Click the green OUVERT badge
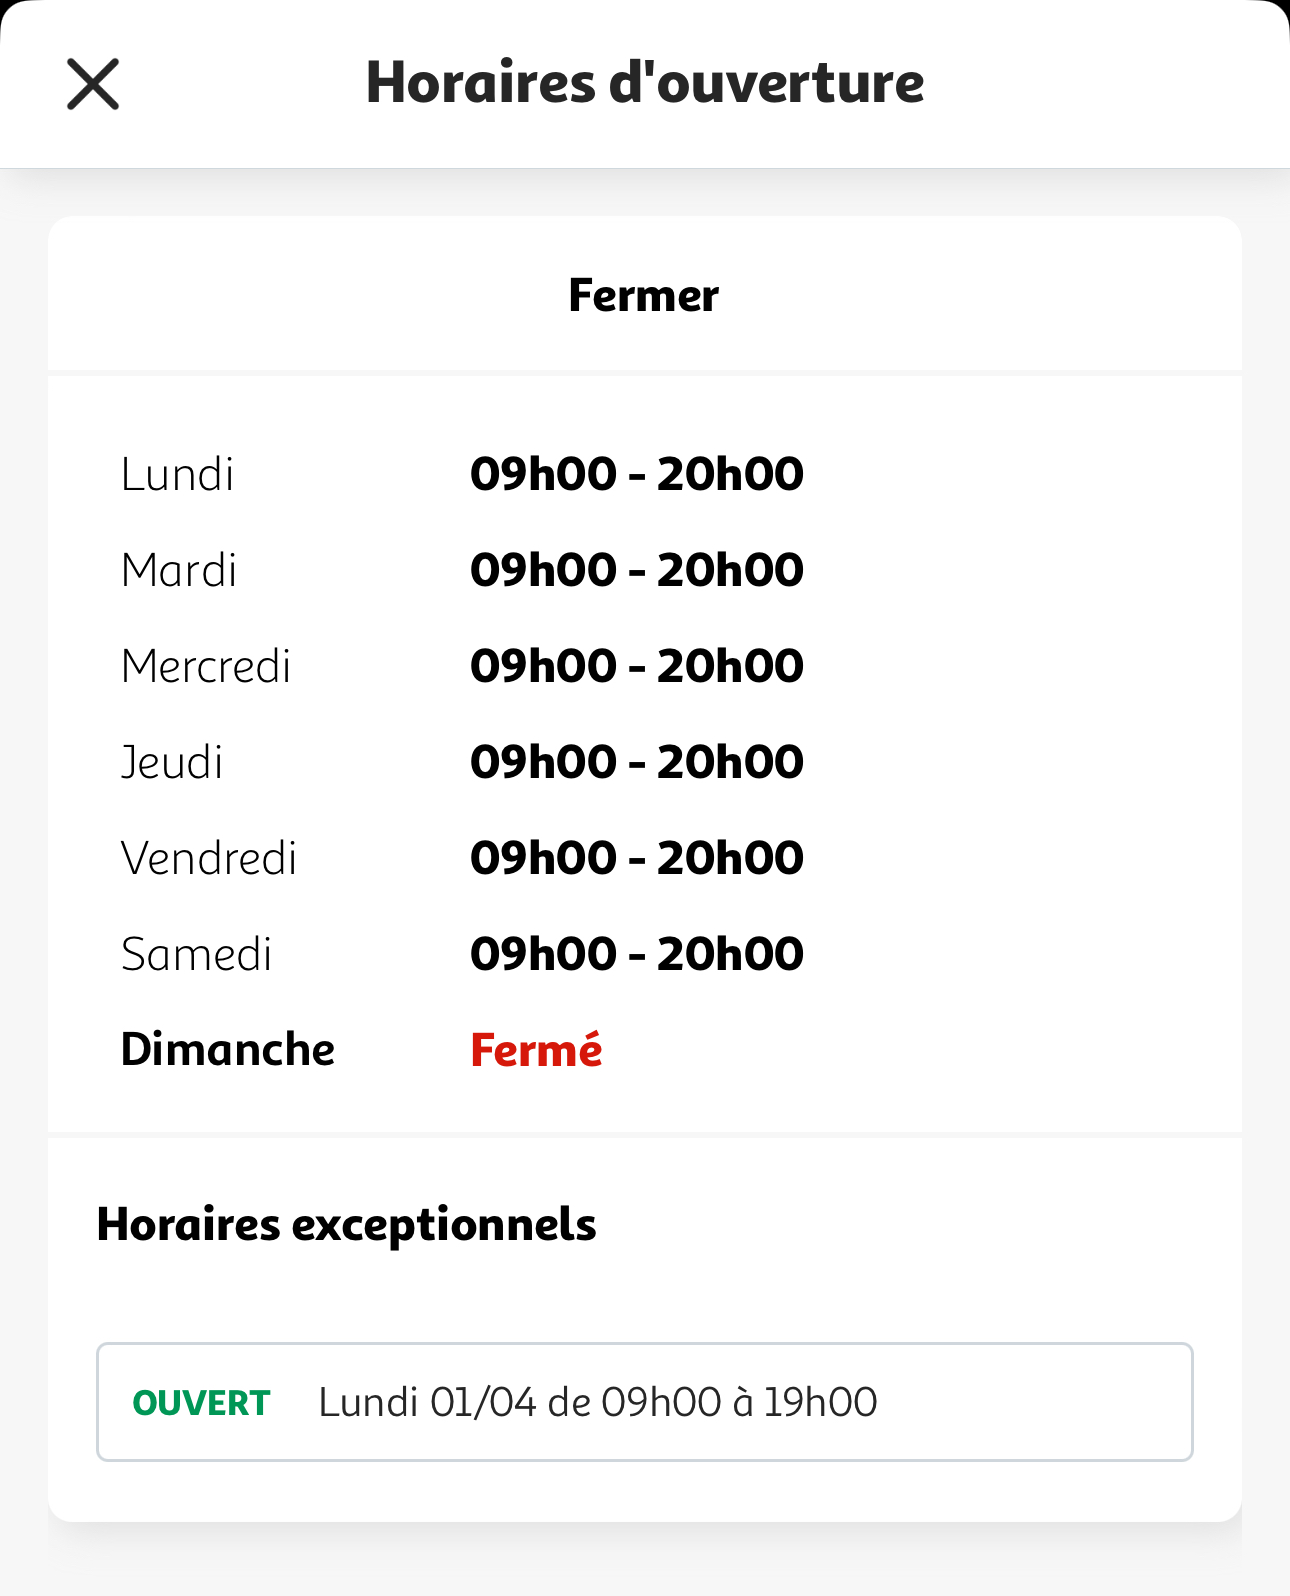This screenshot has width=1290, height=1596. (x=201, y=1402)
